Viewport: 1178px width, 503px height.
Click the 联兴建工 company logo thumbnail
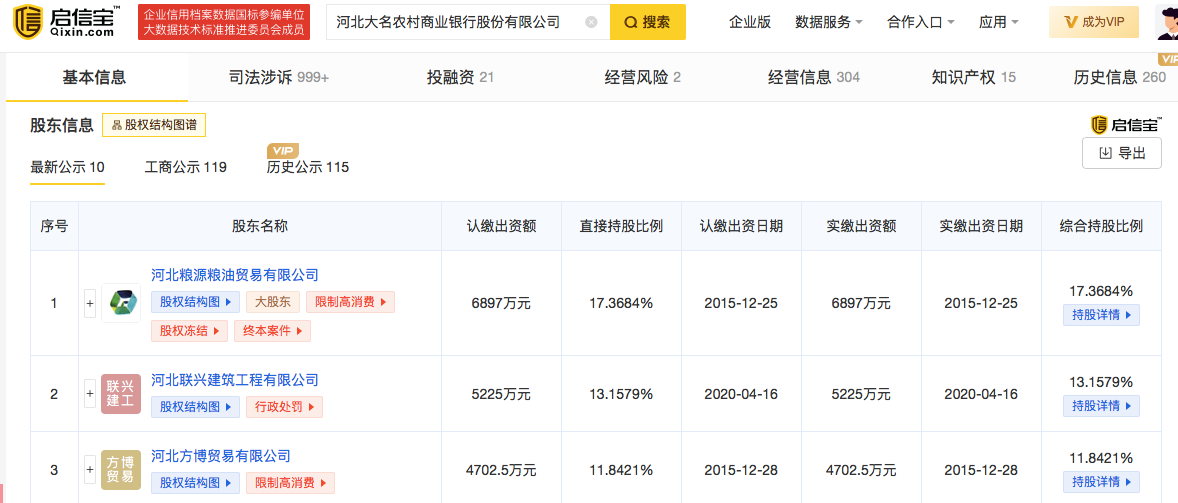(121, 394)
